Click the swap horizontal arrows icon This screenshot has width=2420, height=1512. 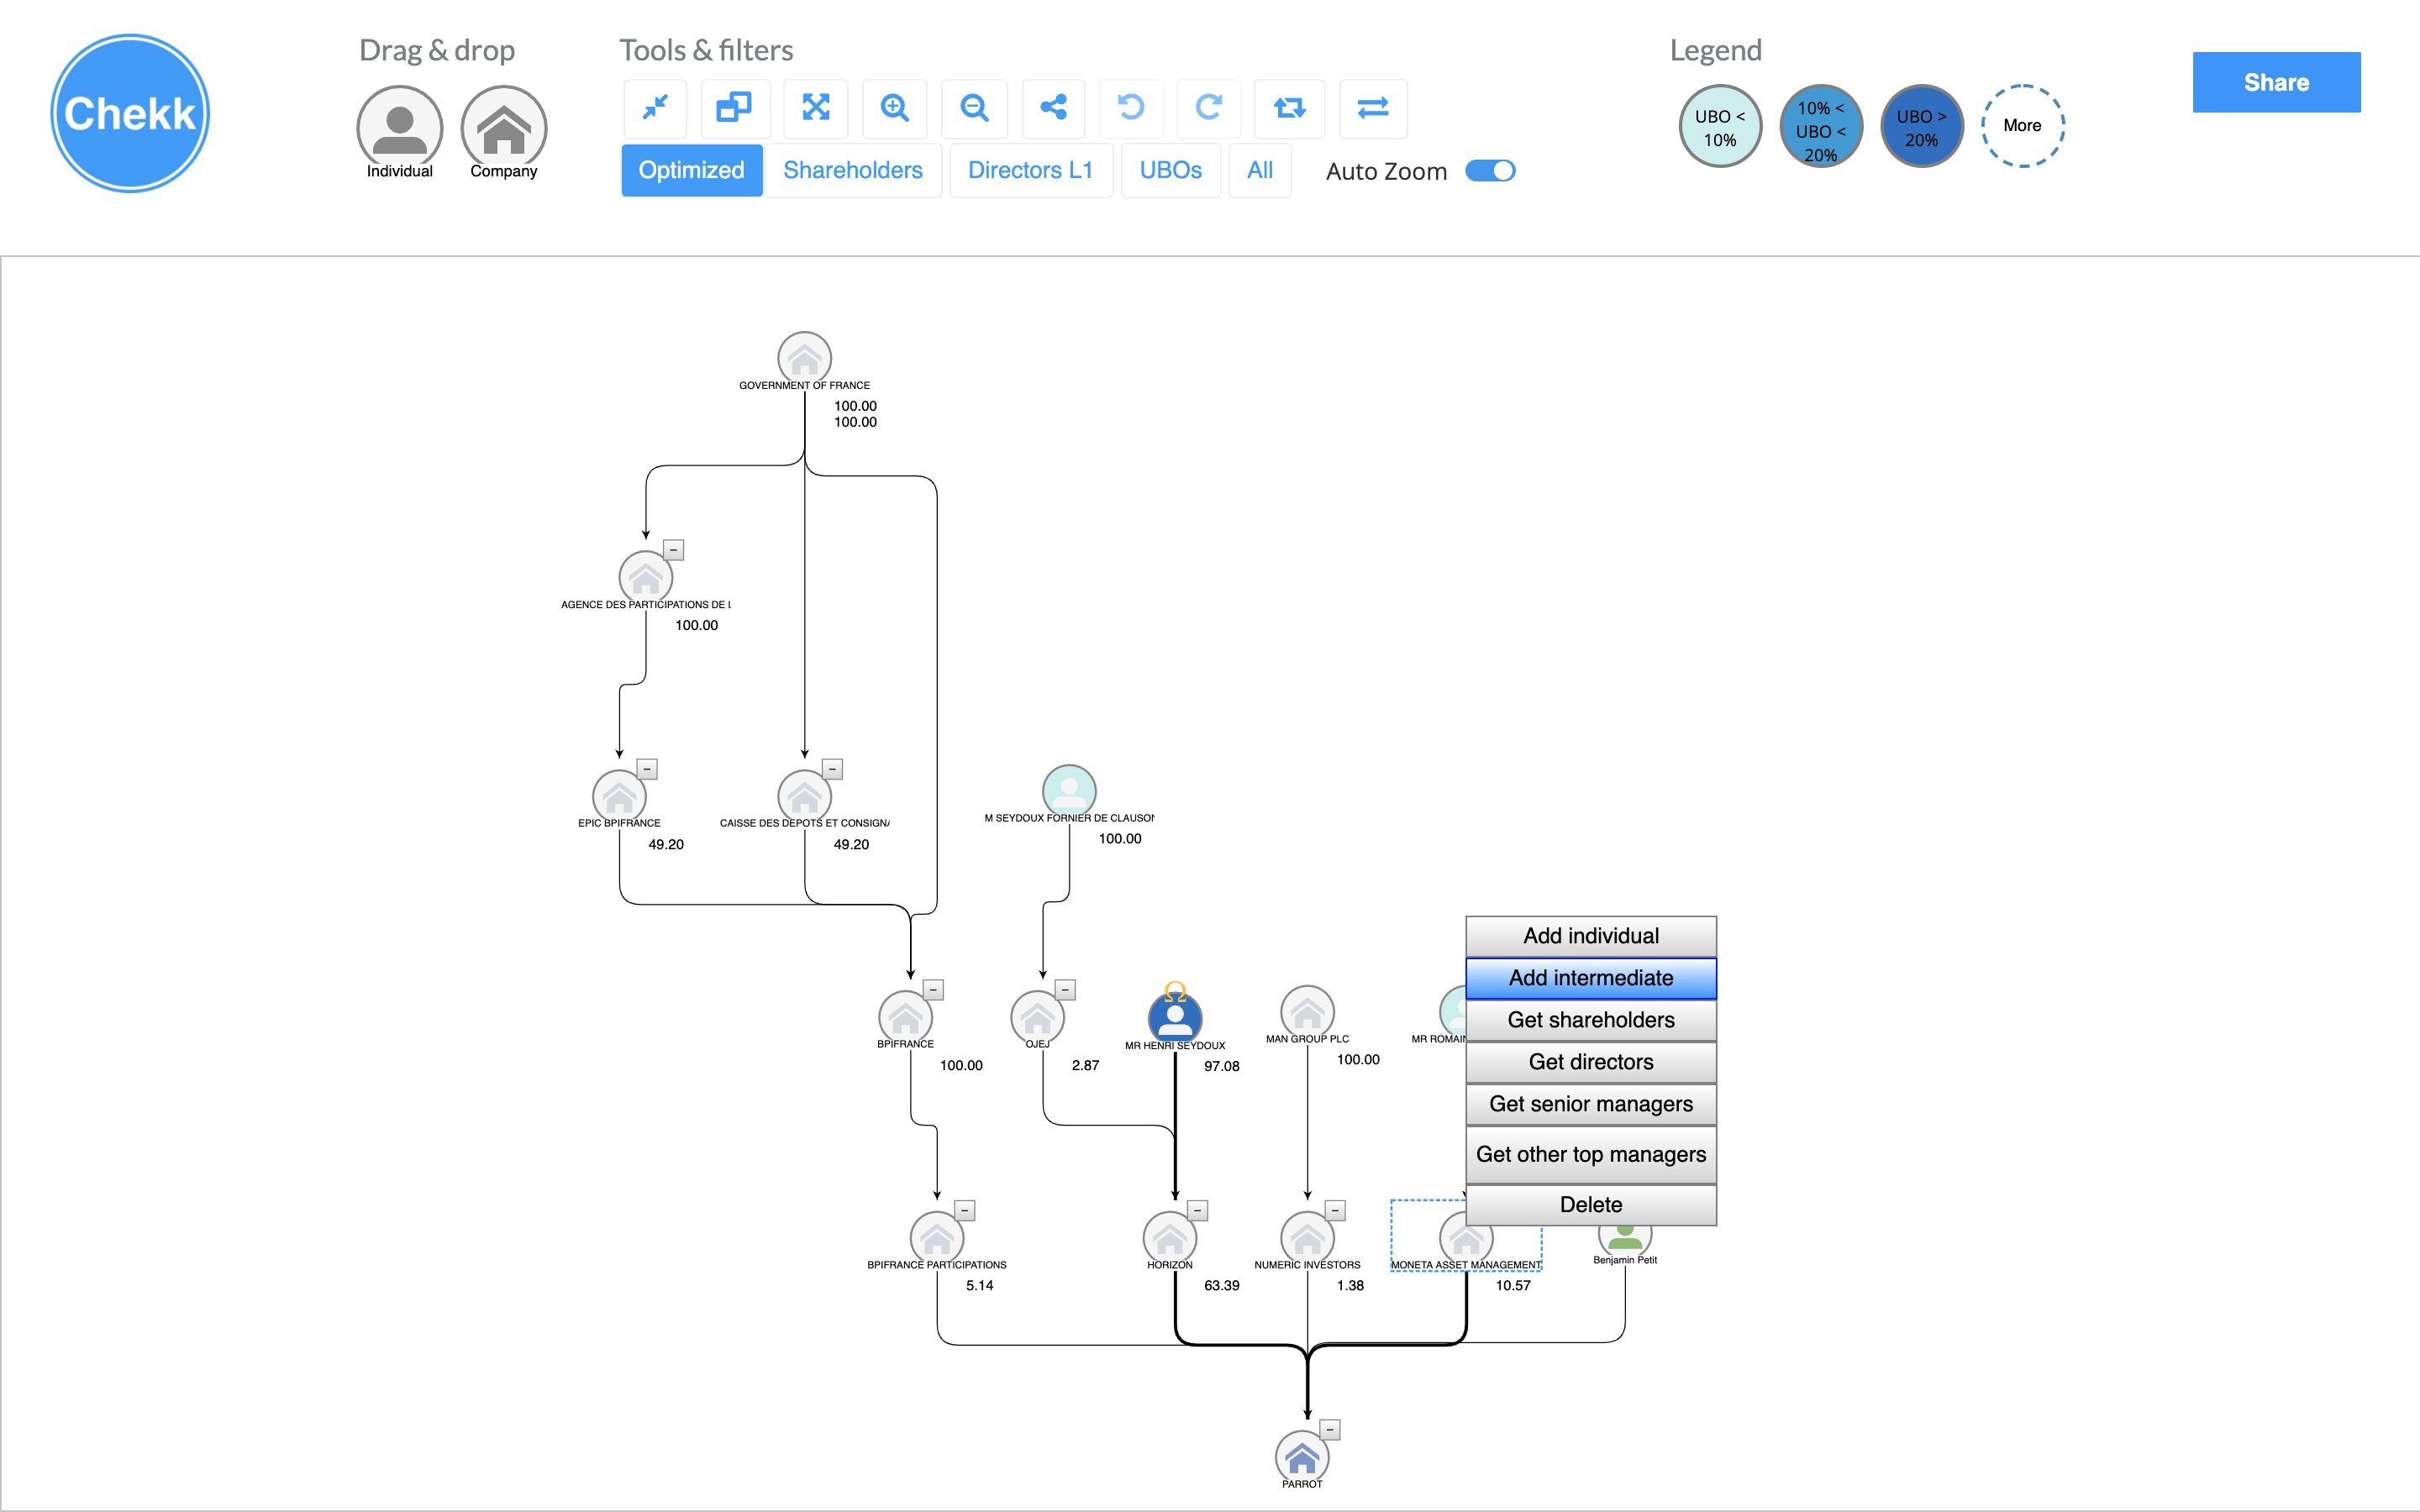[1373, 108]
